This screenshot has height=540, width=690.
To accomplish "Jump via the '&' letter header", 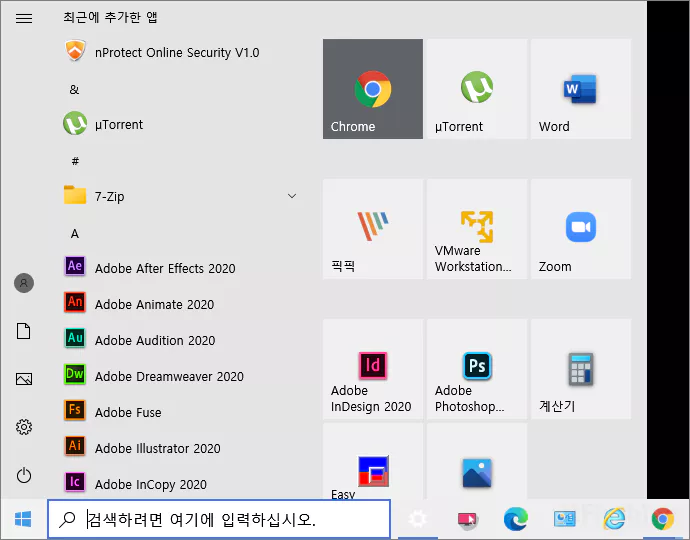I will [74, 90].
